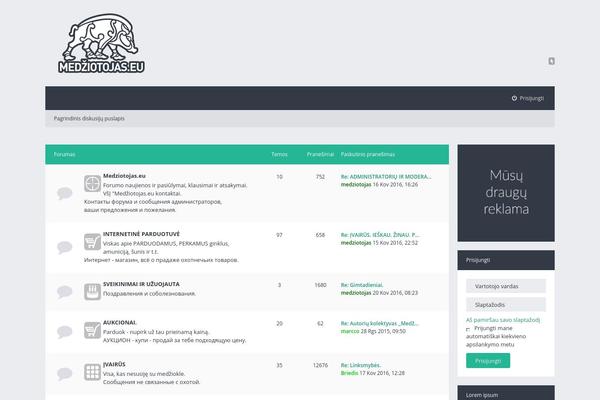
Task: Go to Pagrindinis diskusijų puslapis breadcrumb
Action: (89, 119)
